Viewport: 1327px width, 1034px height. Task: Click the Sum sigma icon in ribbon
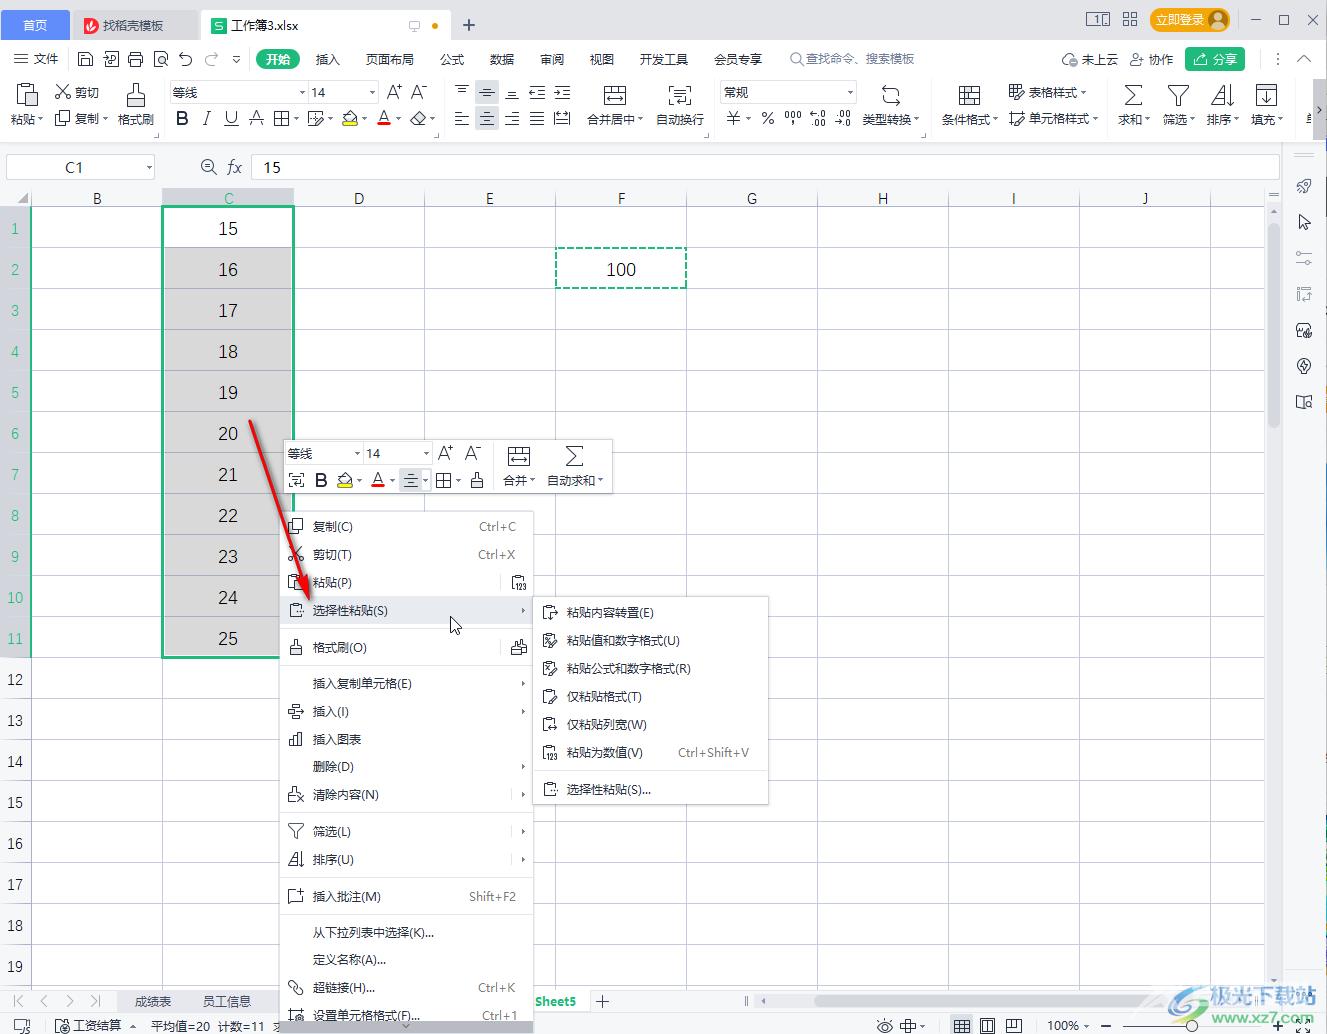coord(1132,95)
